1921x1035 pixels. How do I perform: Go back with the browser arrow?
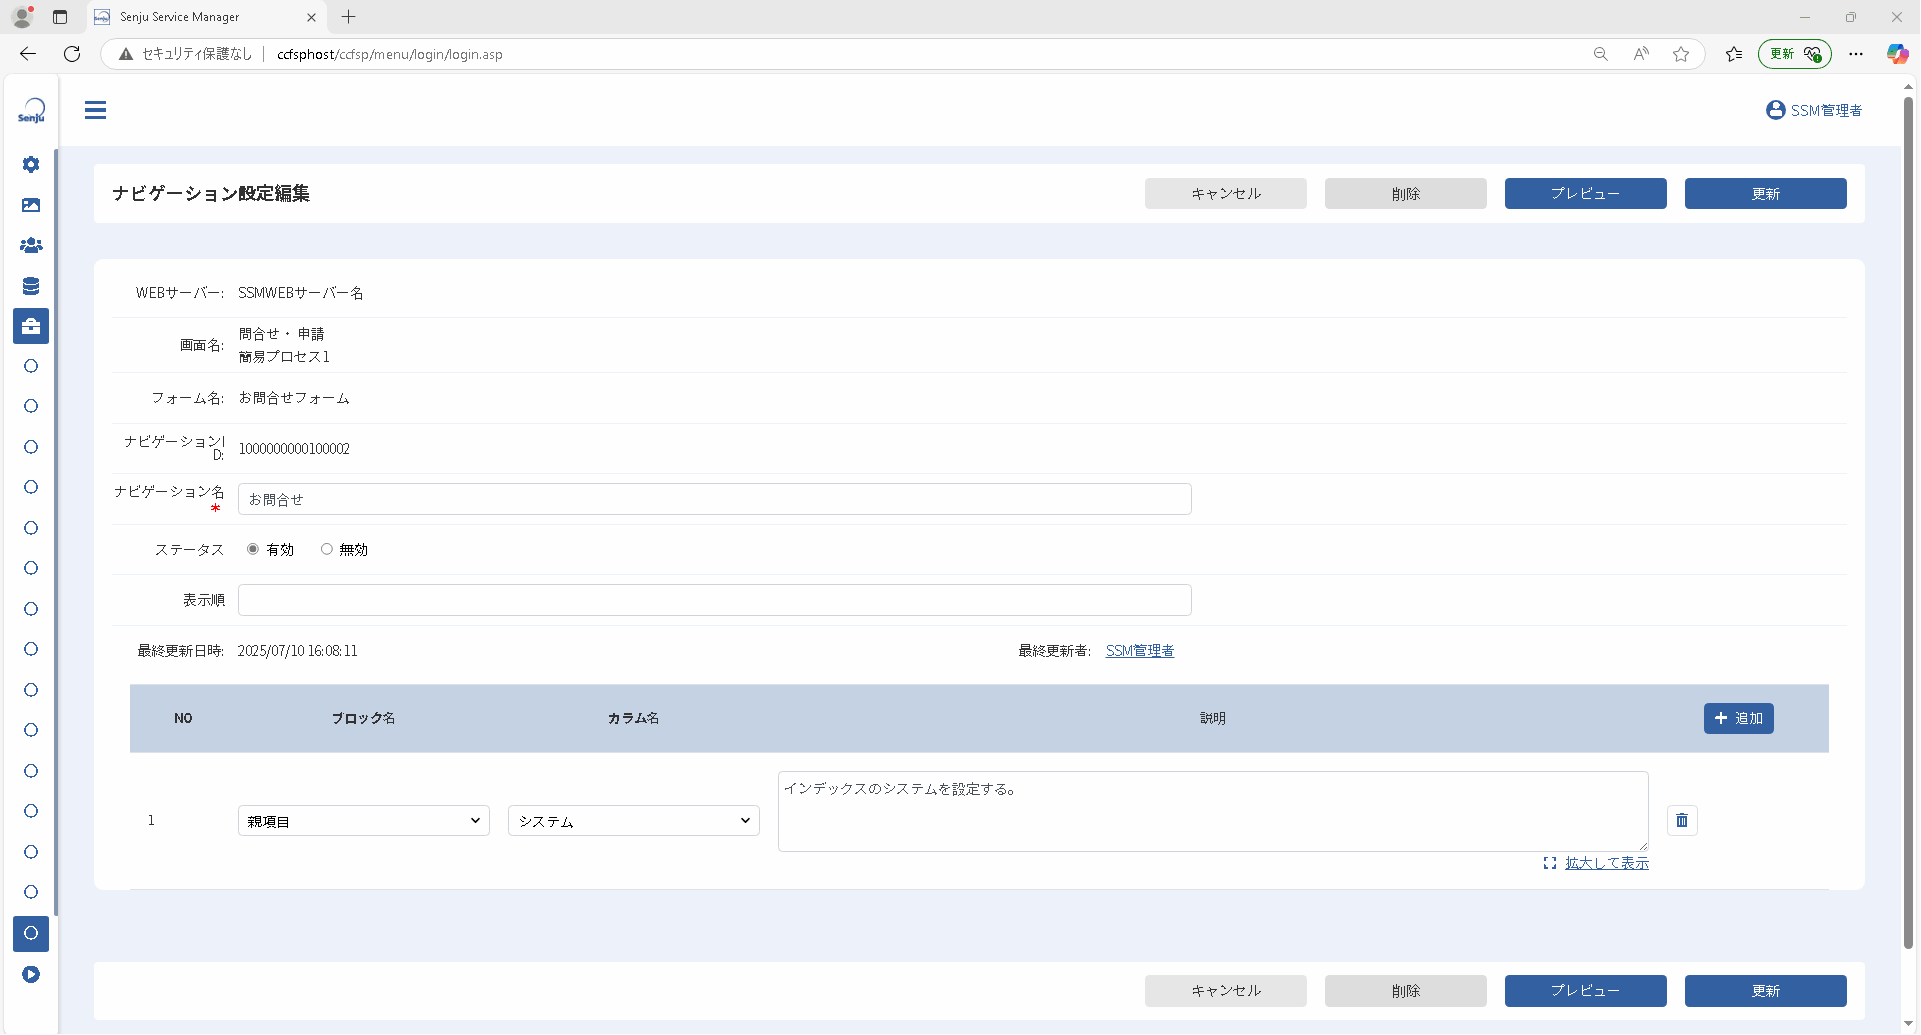pos(28,54)
